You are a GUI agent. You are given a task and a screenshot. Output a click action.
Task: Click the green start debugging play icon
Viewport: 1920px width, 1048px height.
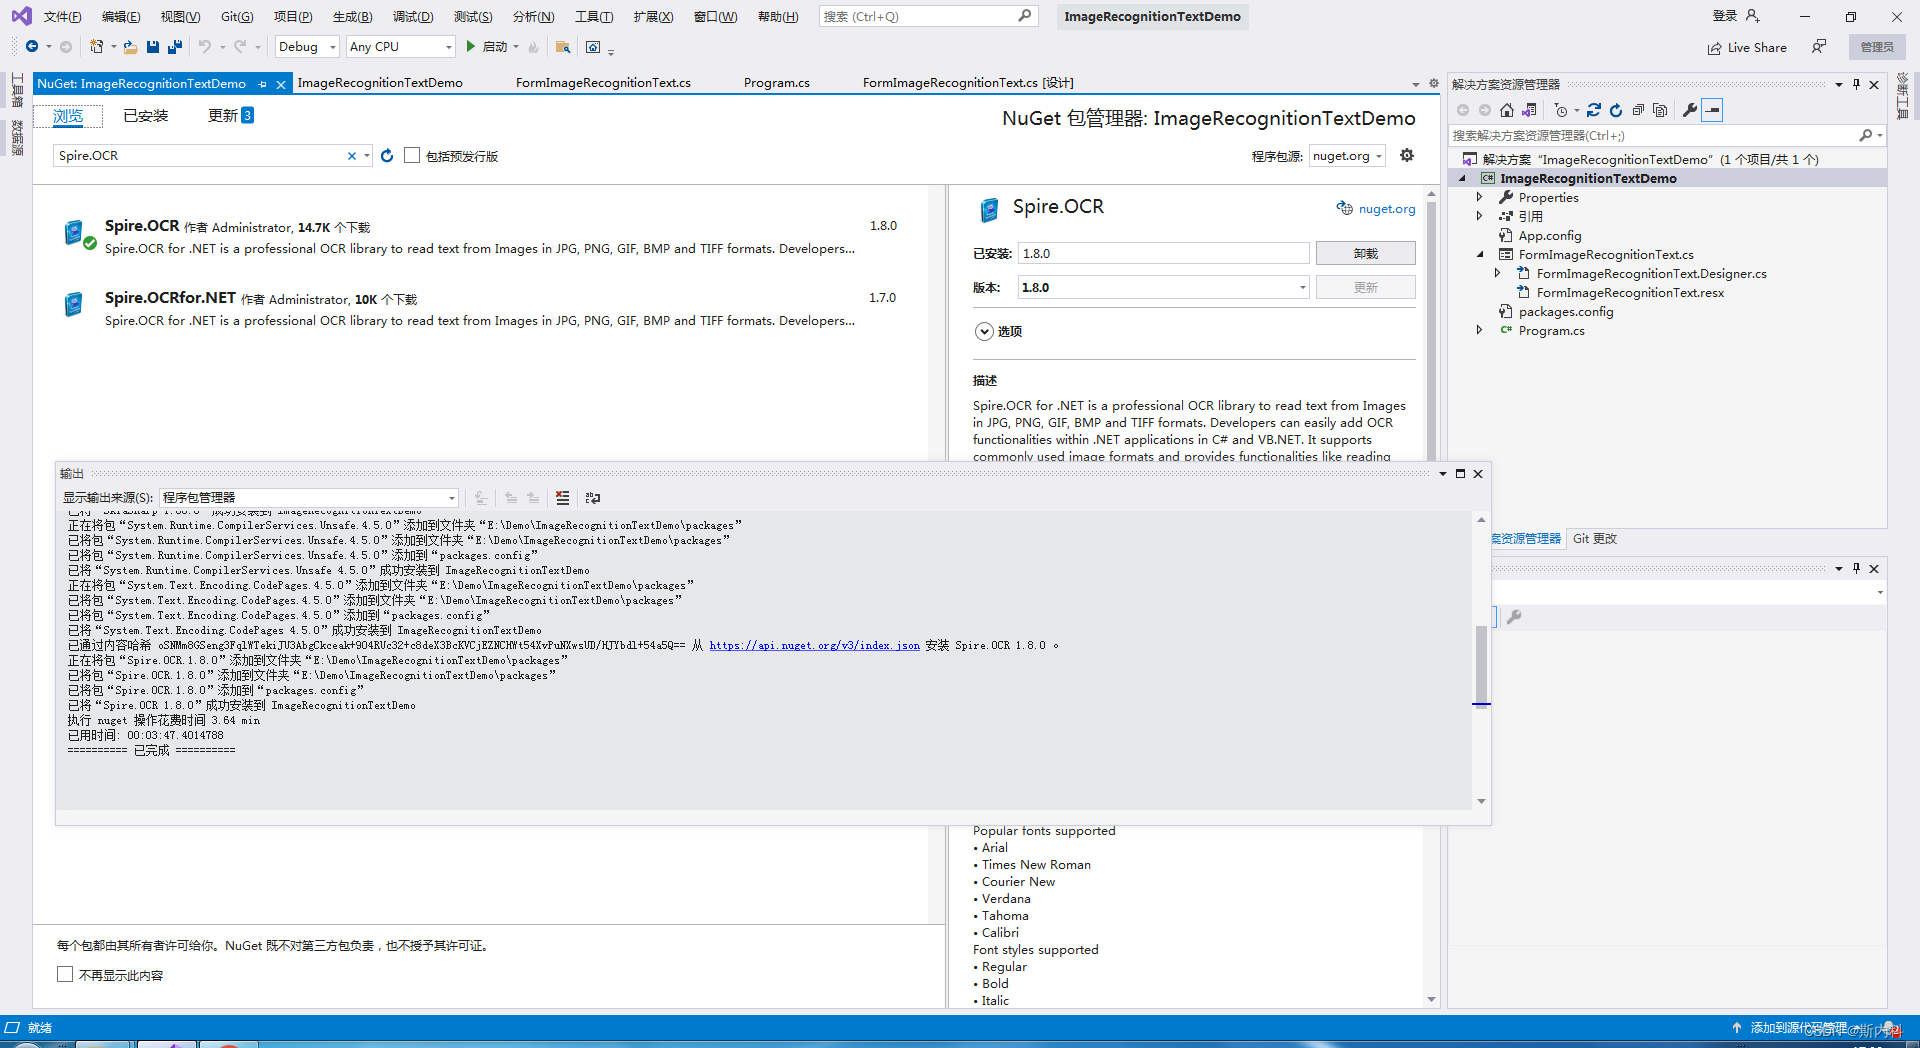coord(470,46)
